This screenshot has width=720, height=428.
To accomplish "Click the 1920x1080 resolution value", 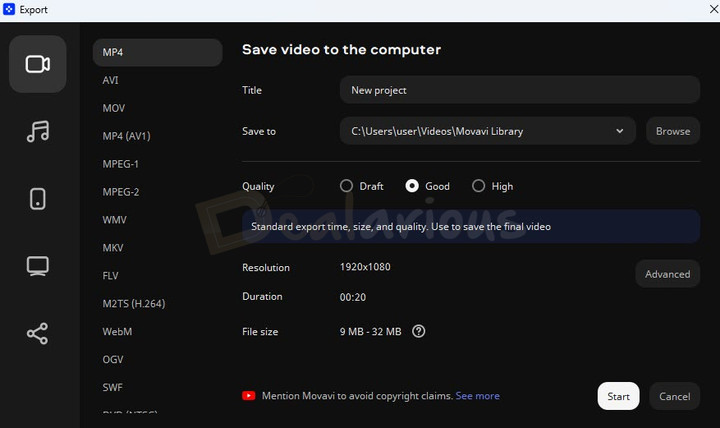I will pyautogui.click(x=365, y=267).
